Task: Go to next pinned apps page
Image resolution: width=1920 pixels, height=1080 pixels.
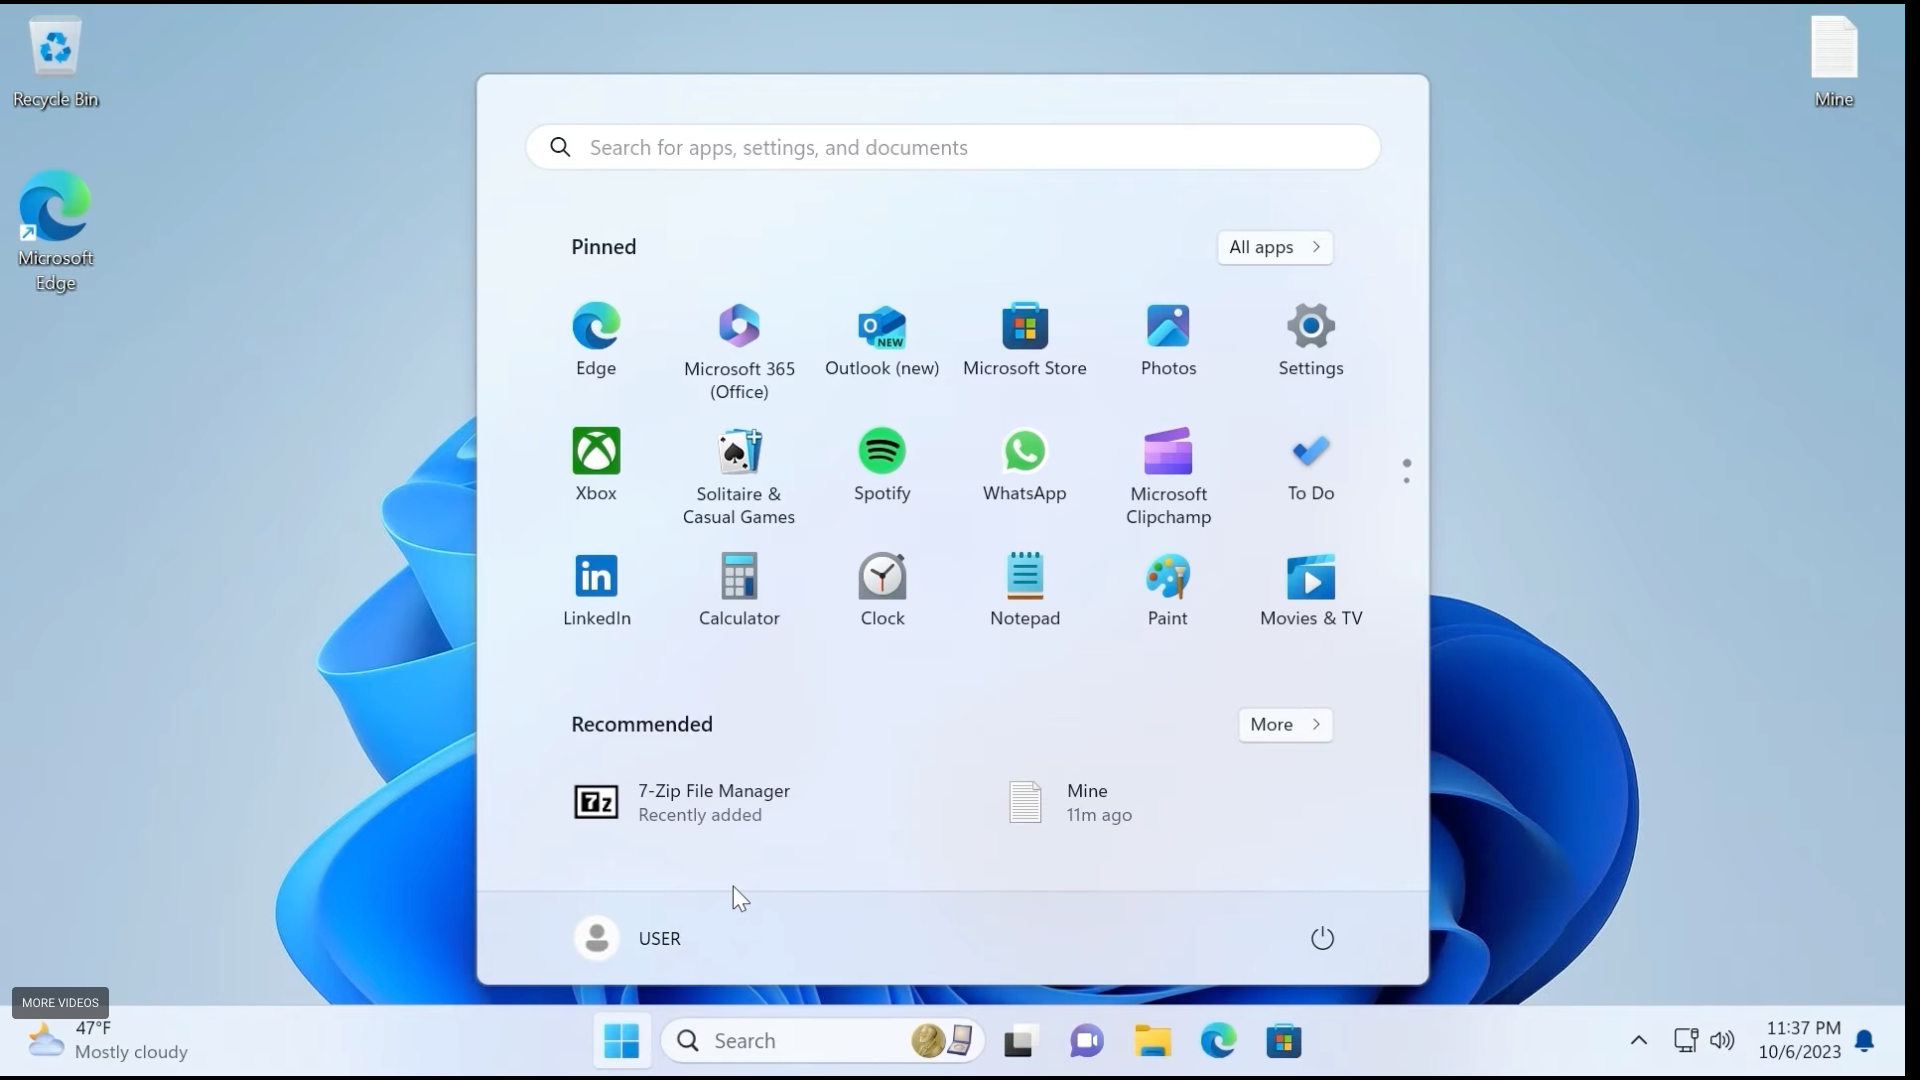Action: tap(1406, 480)
